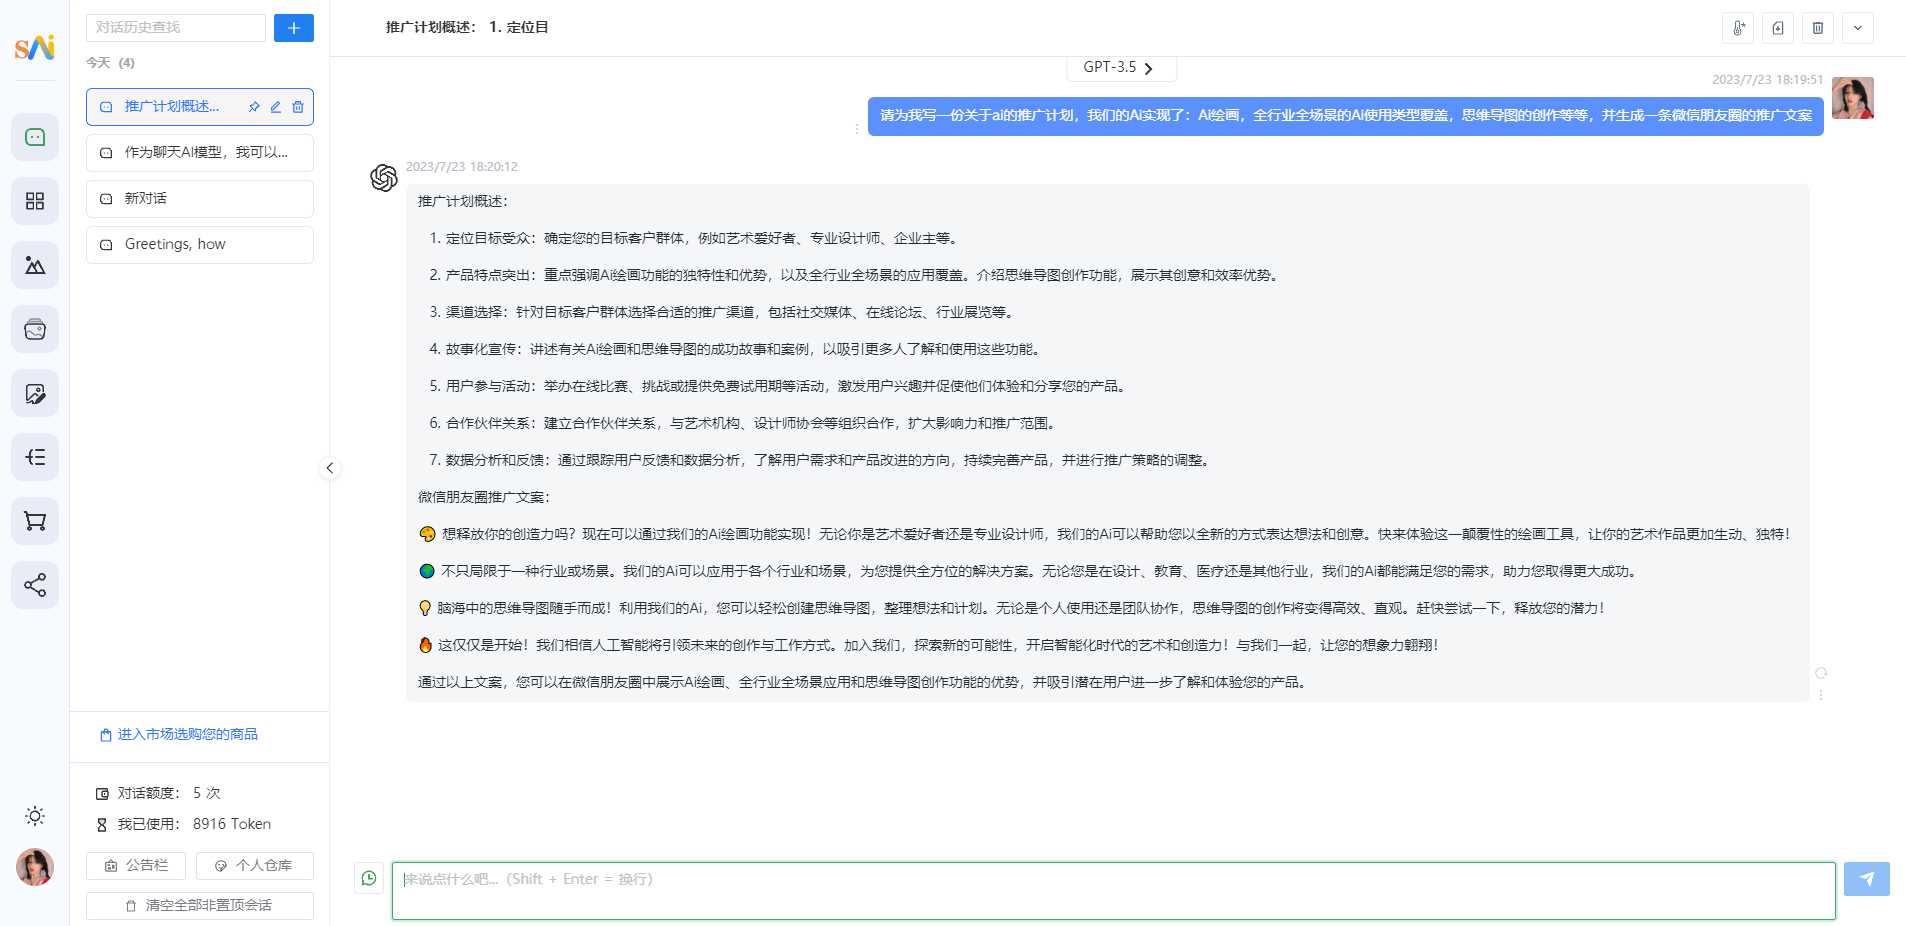Screen dimensions: 1906x926
Task: Delete this chat using the trash icon
Action: coord(1818,28)
